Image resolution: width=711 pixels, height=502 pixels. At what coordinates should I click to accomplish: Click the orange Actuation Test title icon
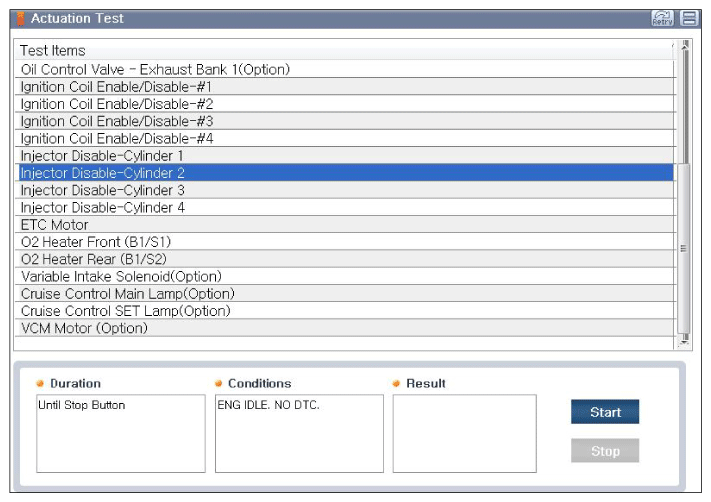[20, 19]
